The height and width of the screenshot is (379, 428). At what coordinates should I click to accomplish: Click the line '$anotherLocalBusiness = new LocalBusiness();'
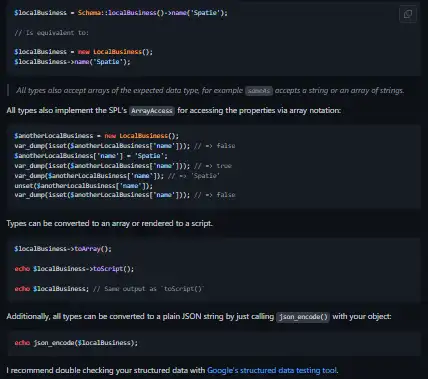[x=96, y=136]
